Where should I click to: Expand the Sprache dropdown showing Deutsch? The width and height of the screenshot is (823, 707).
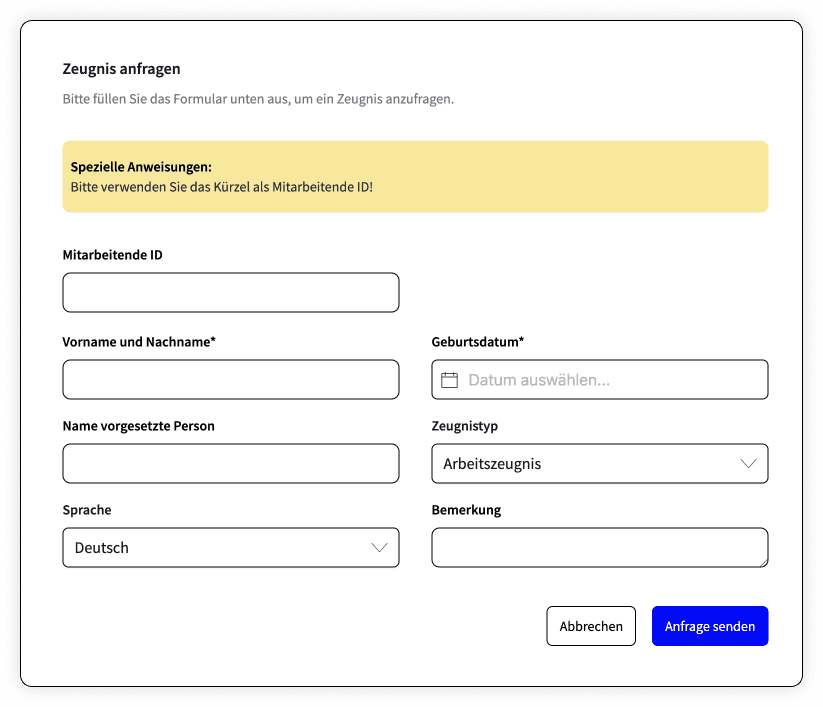[231, 547]
